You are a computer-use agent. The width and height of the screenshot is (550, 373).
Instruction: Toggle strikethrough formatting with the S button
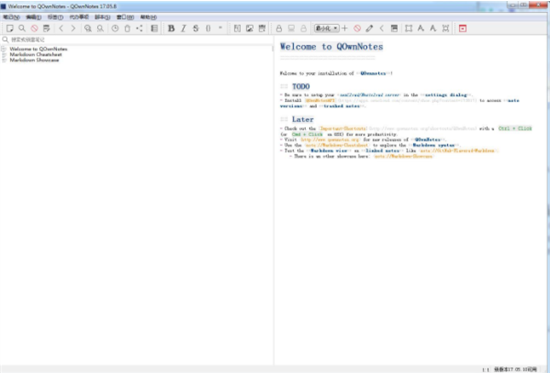pyautogui.click(x=196, y=28)
